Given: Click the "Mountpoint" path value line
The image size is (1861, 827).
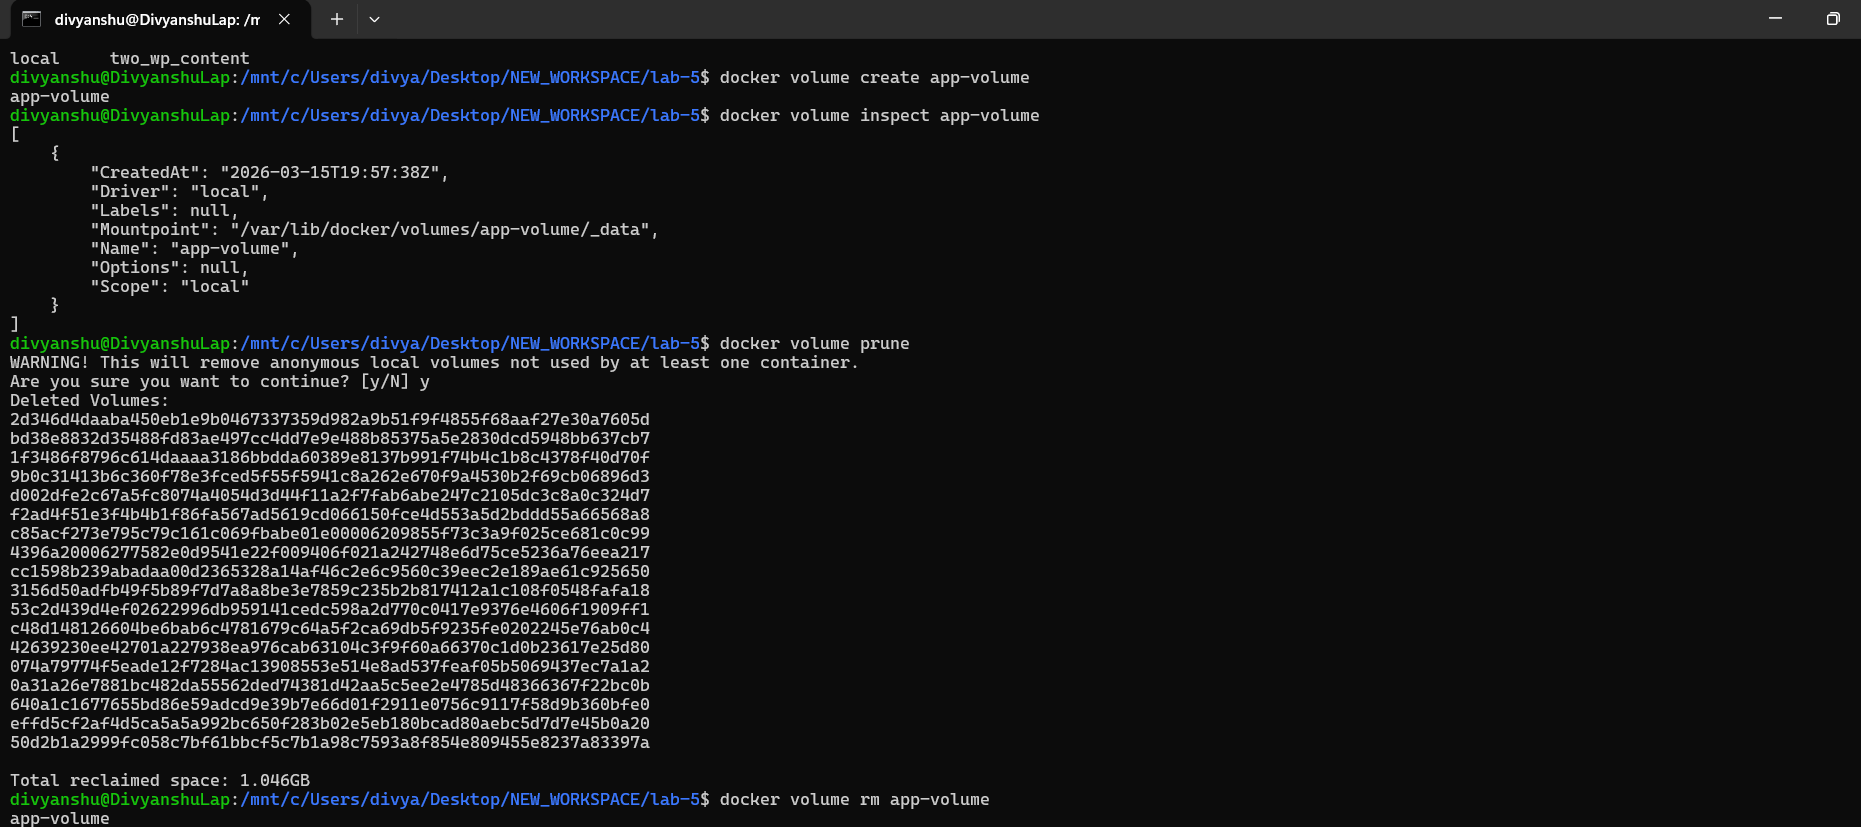Looking at the screenshot, I should click(374, 230).
